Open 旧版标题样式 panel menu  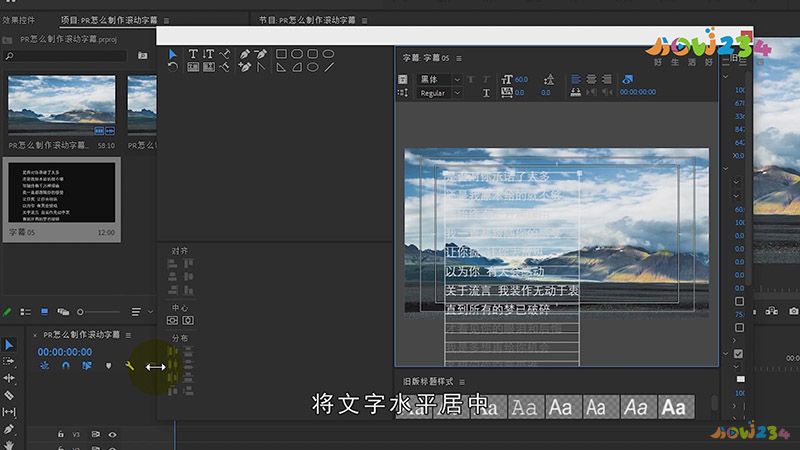click(x=462, y=382)
